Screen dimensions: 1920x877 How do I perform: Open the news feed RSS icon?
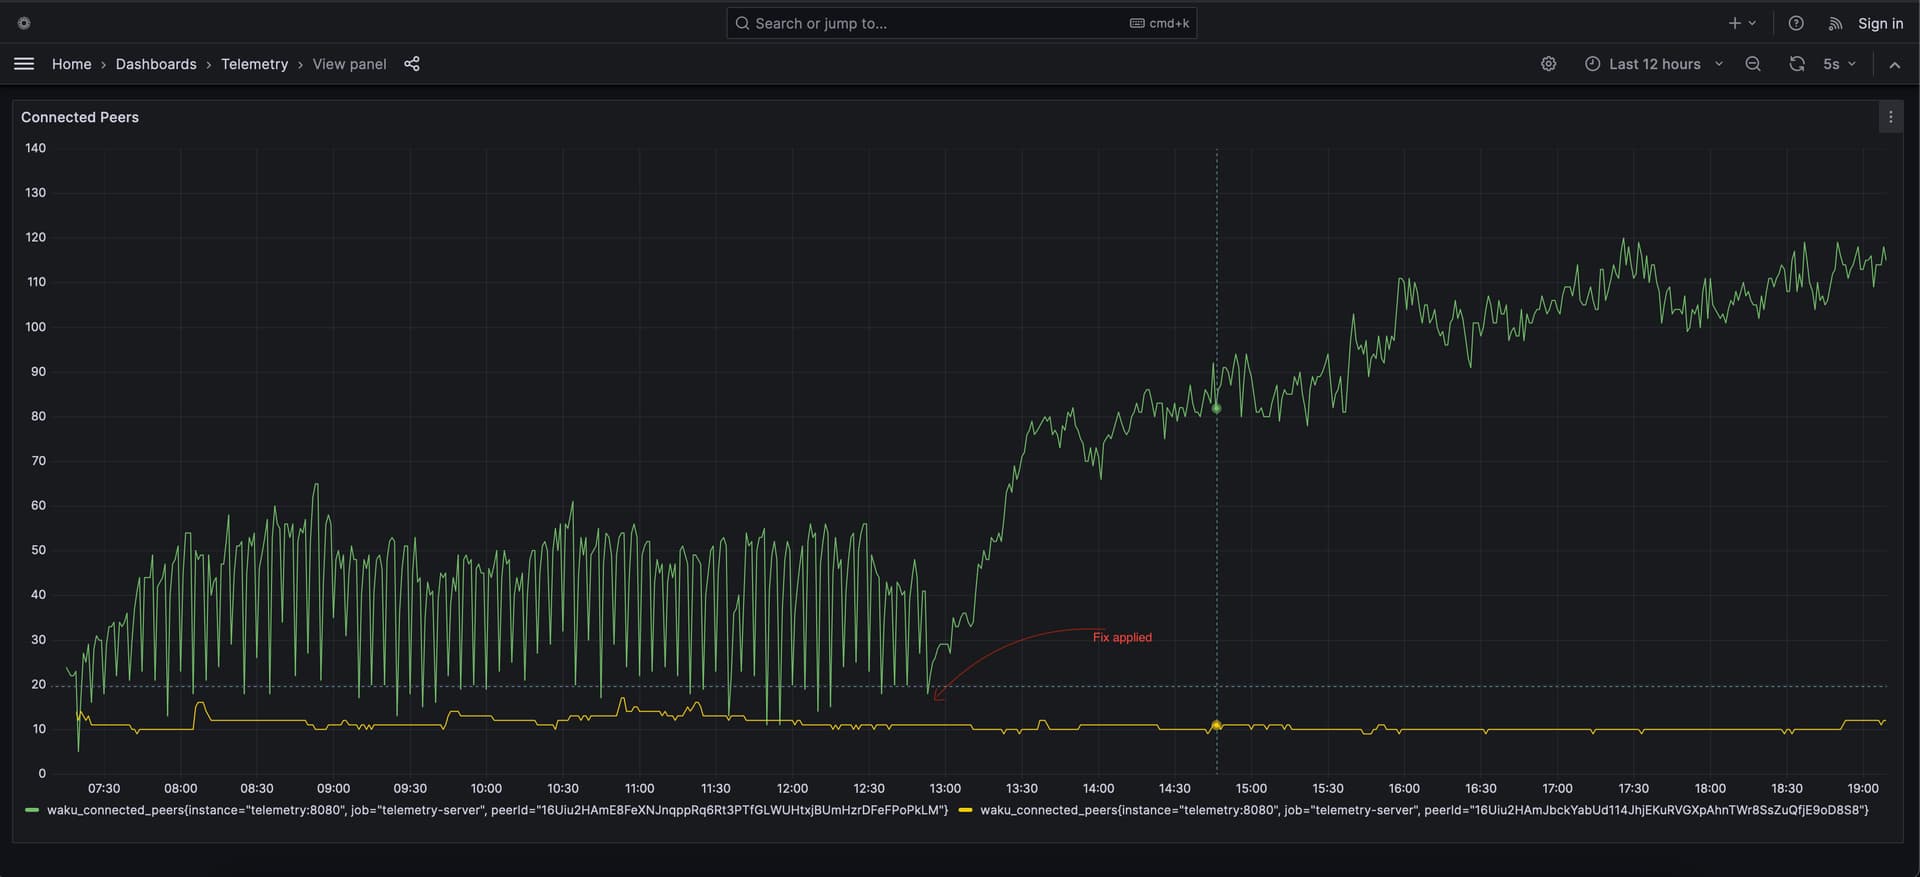click(1835, 23)
